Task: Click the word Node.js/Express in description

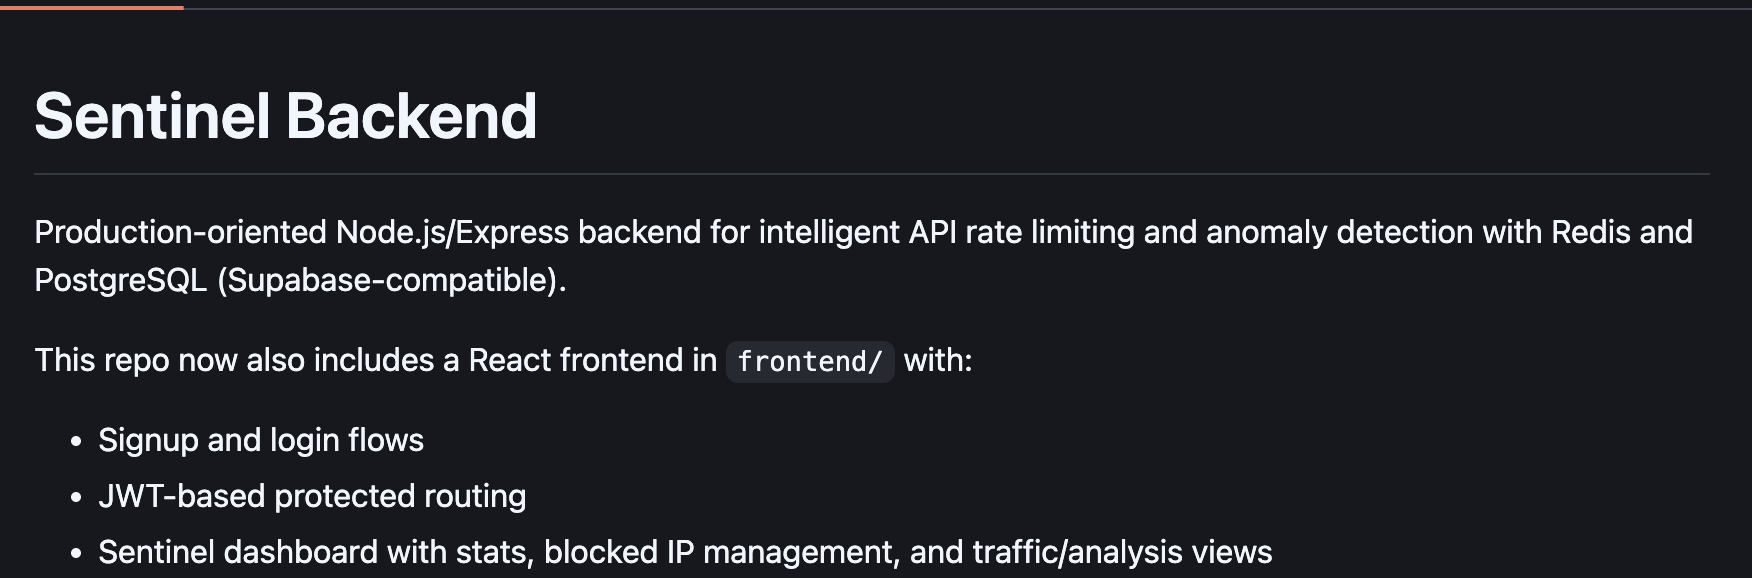Action: pos(452,232)
